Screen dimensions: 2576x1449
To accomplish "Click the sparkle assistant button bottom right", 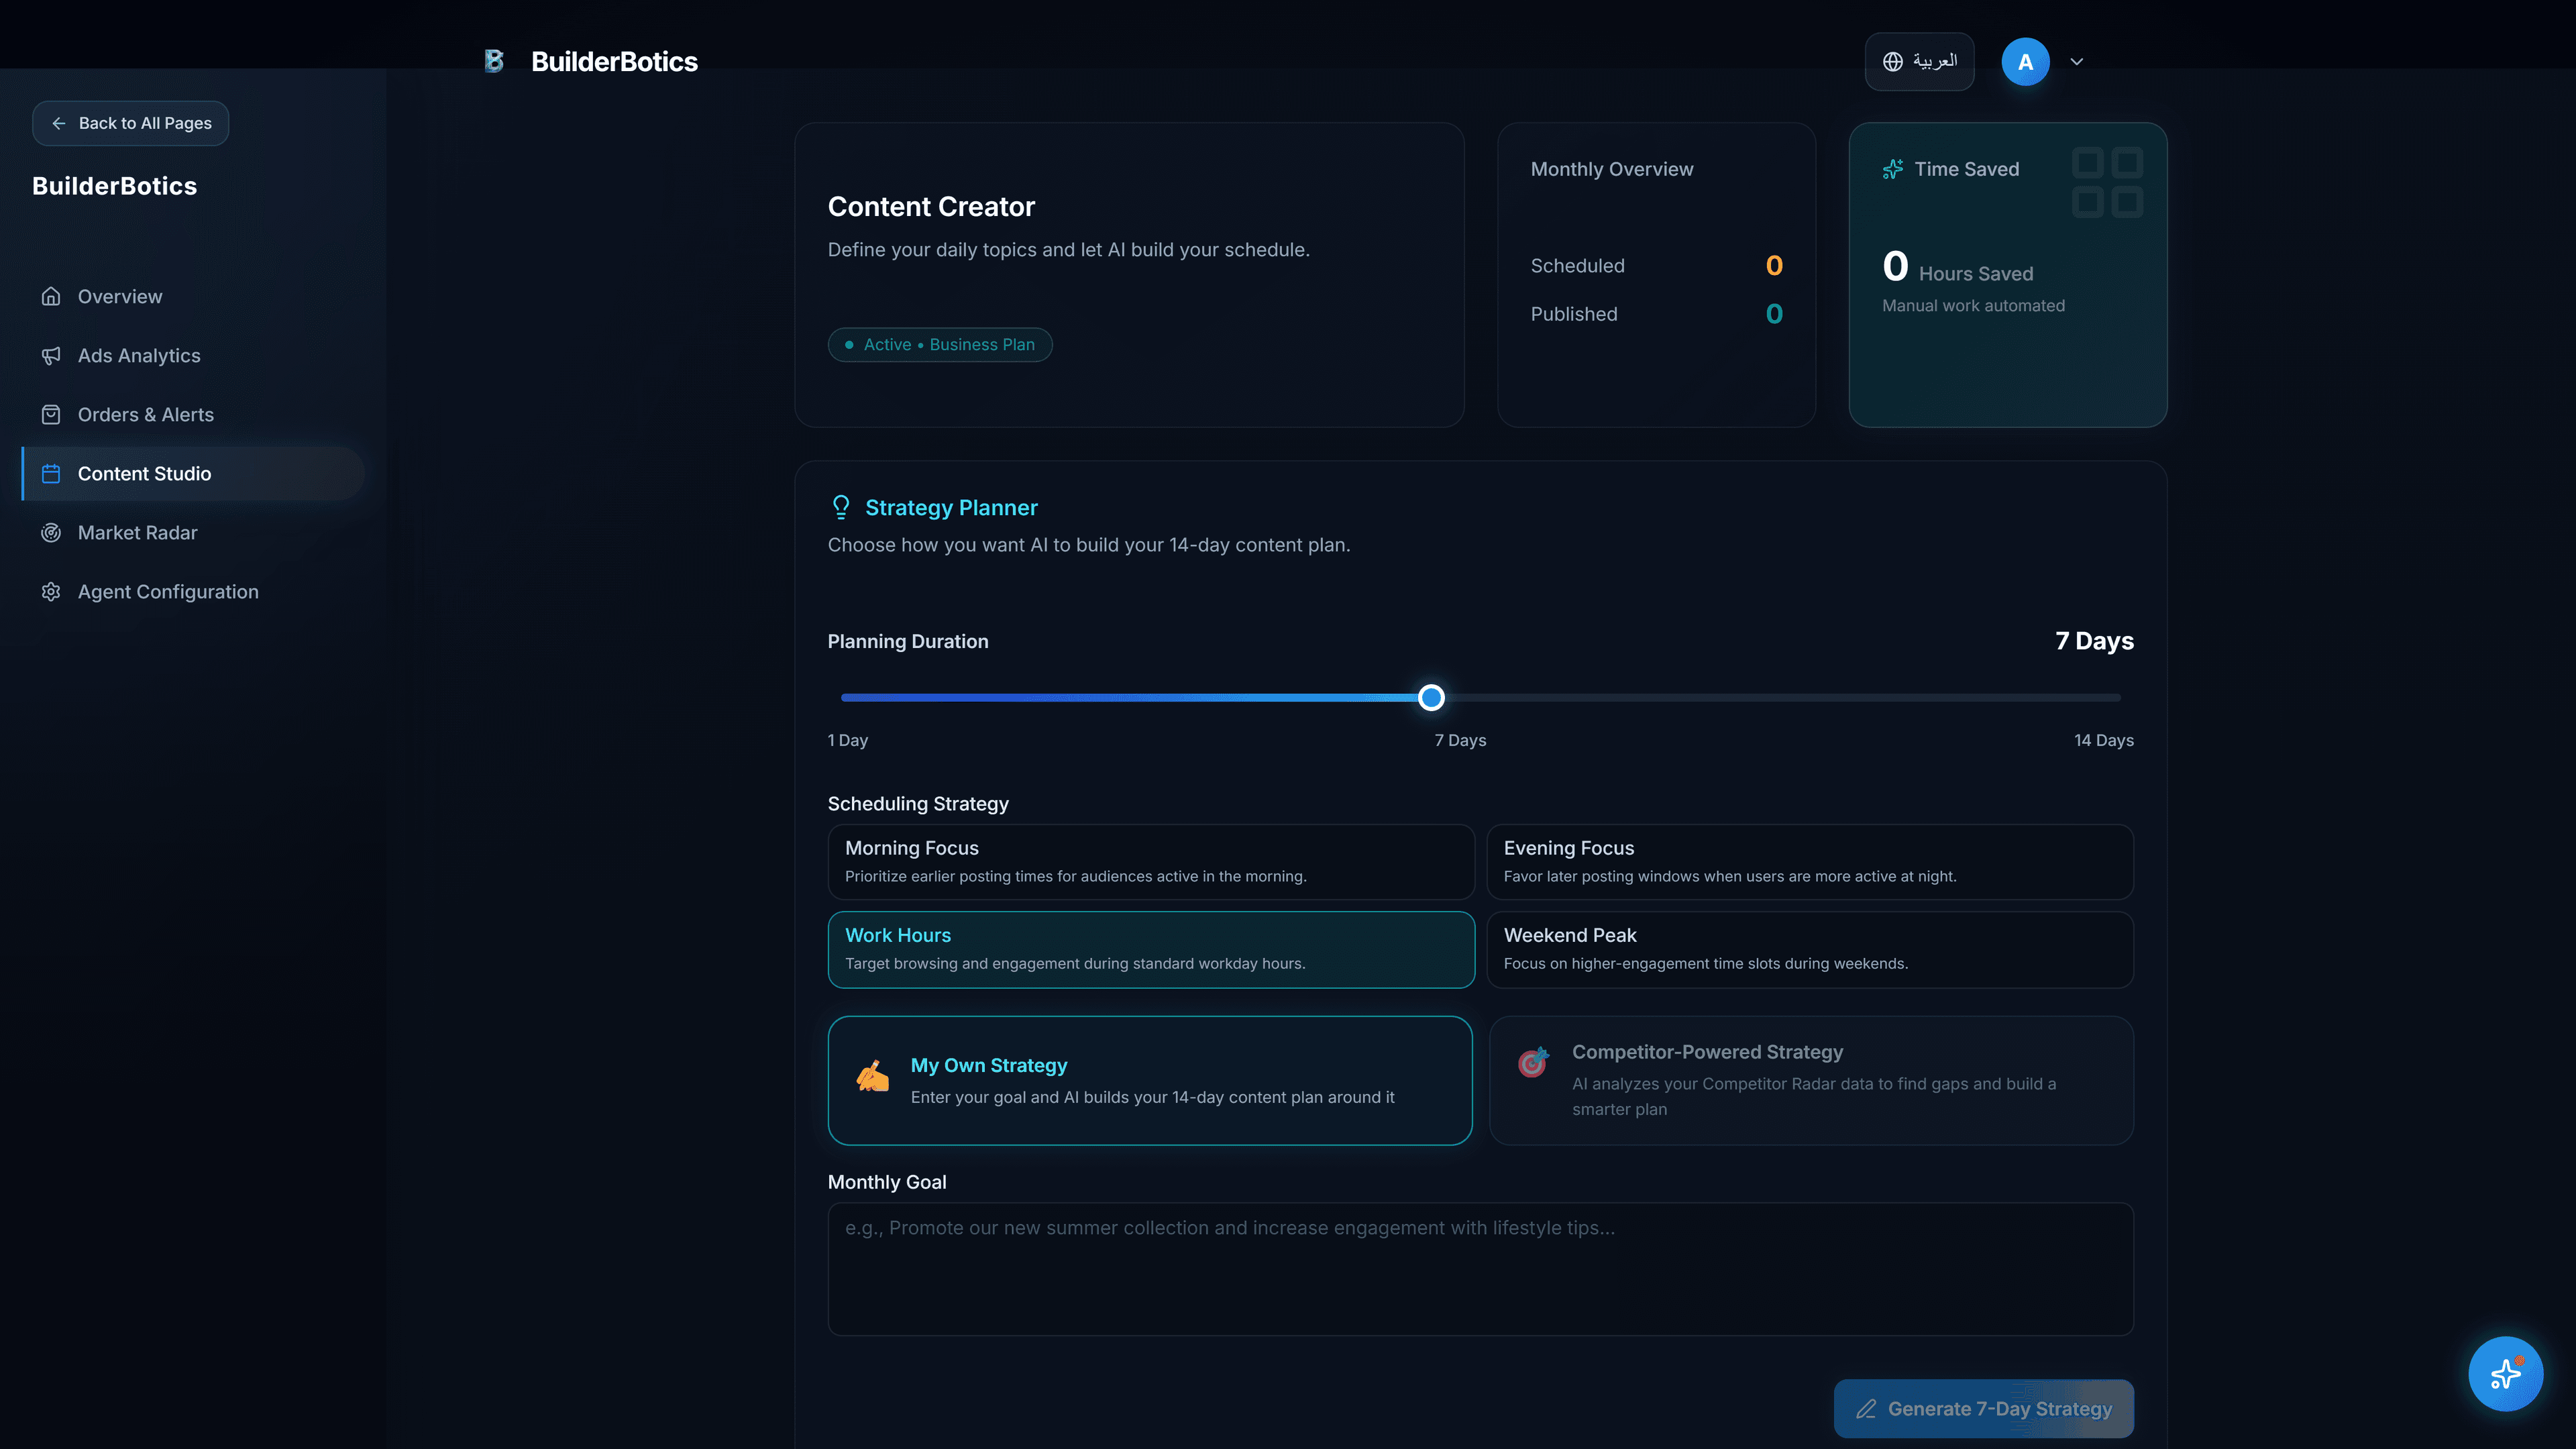I will (2505, 1373).
